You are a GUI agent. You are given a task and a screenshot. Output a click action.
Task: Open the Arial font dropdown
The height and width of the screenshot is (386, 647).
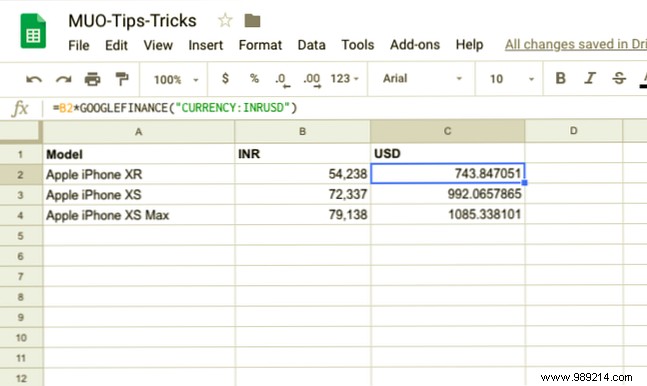pyautogui.click(x=422, y=78)
